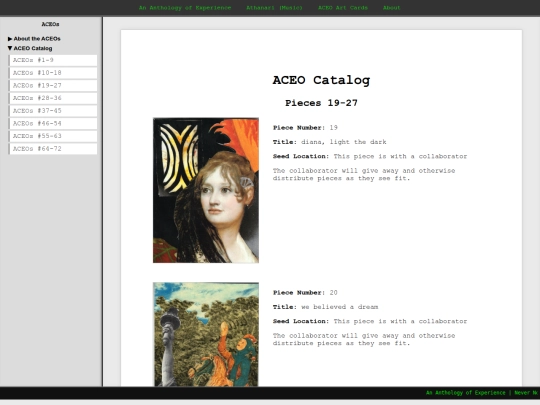
Task: Go to ACEOs #28-36 page
Action: click(53, 98)
